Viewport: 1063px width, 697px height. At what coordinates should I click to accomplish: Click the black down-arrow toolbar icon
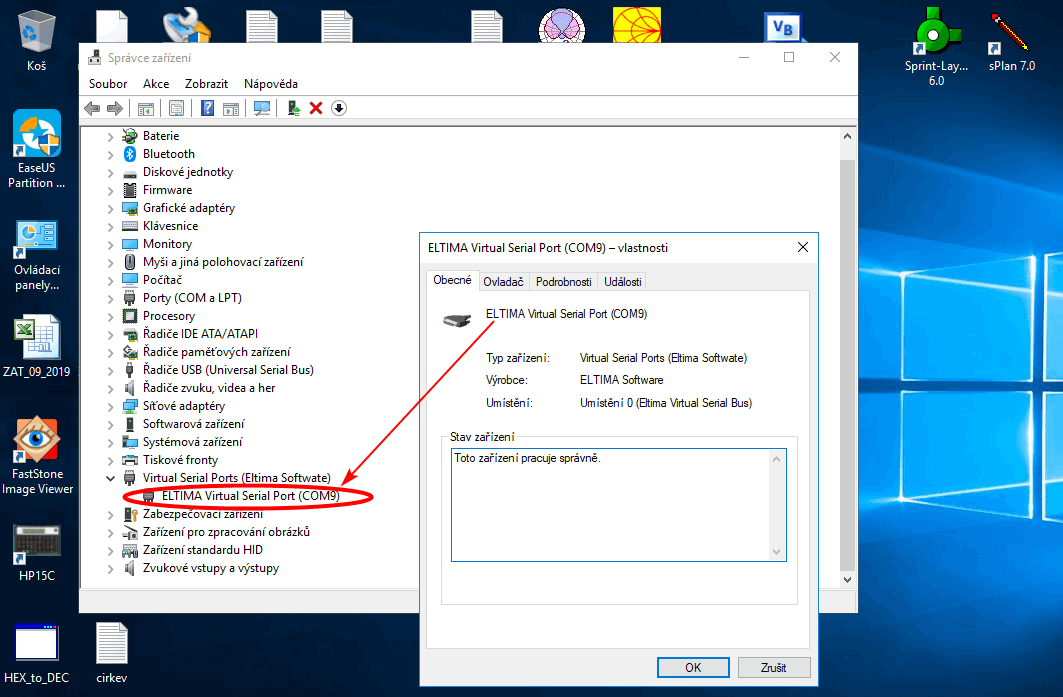pyautogui.click(x=339, y=108)
